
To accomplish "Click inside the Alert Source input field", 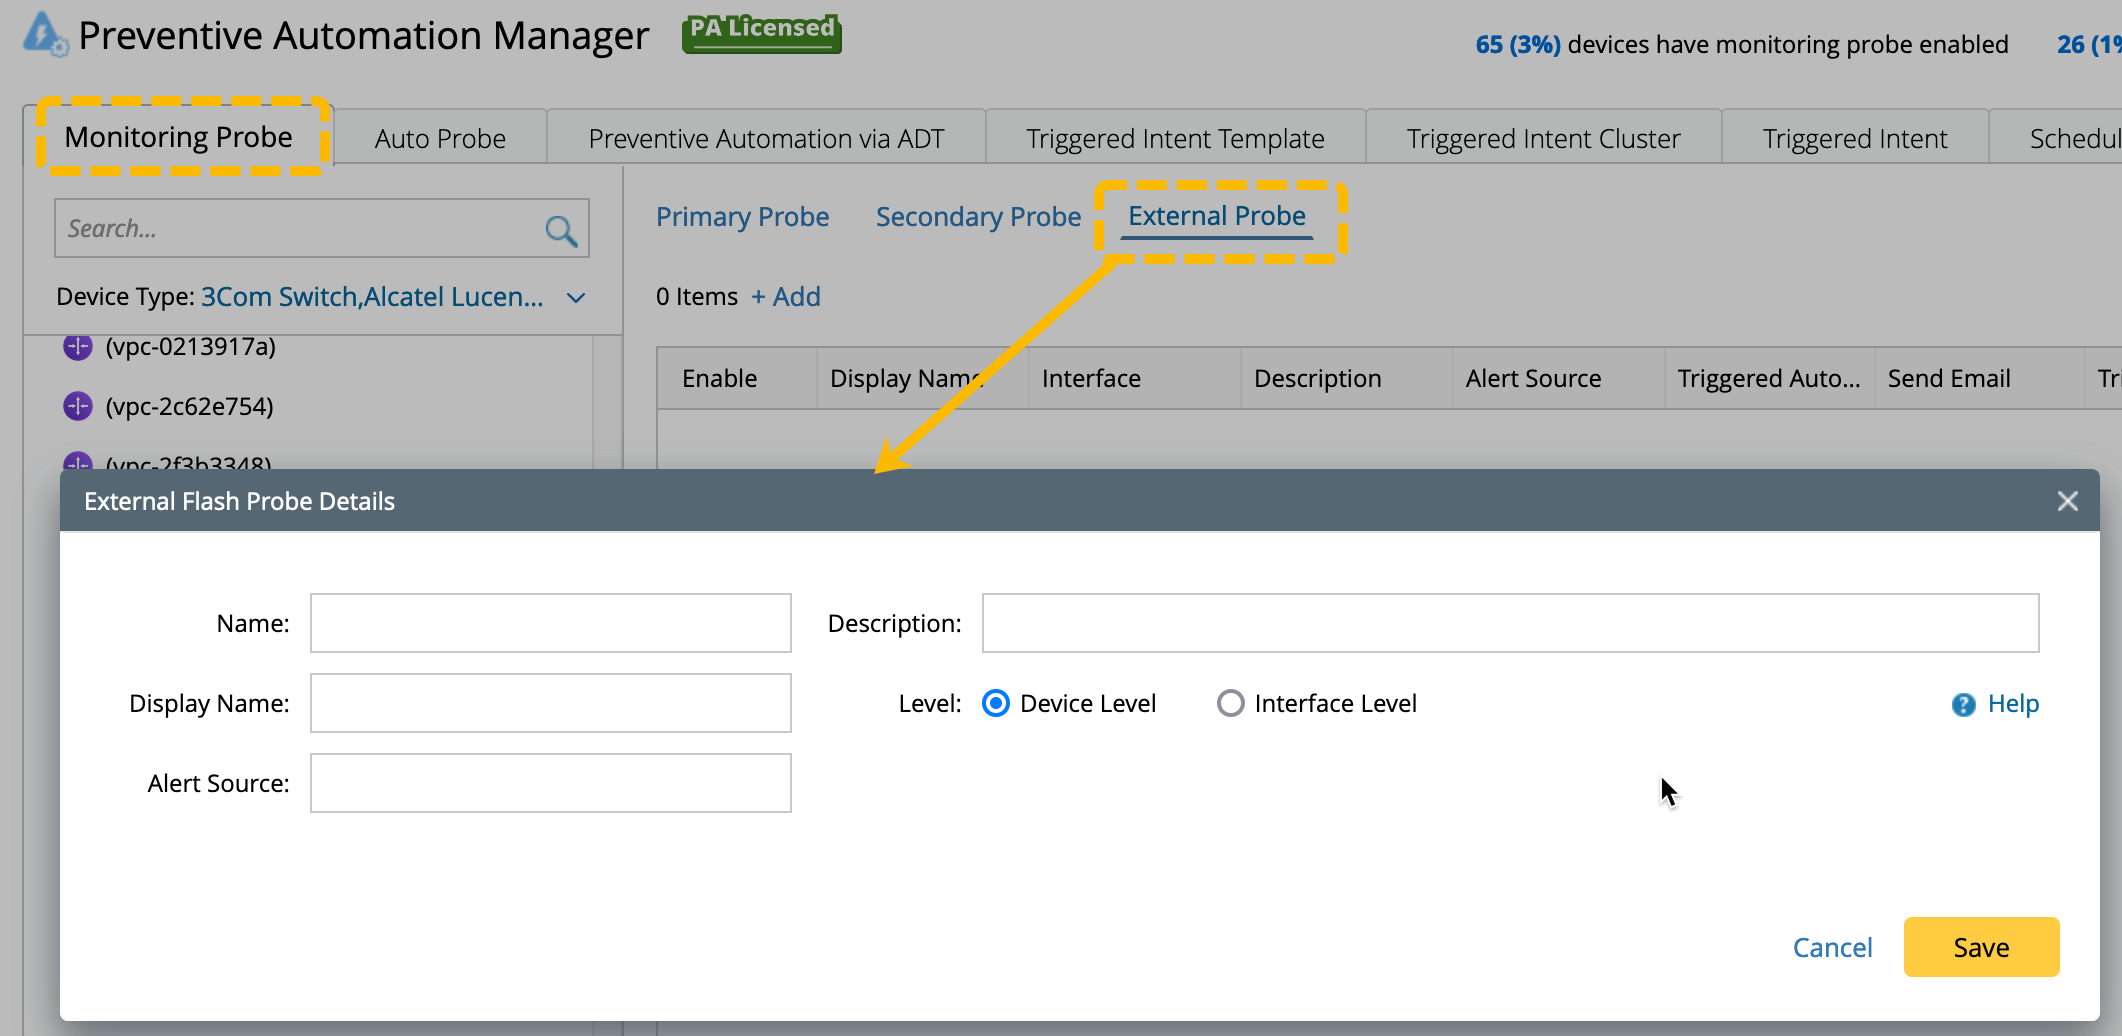I will (x=550, y=783).
